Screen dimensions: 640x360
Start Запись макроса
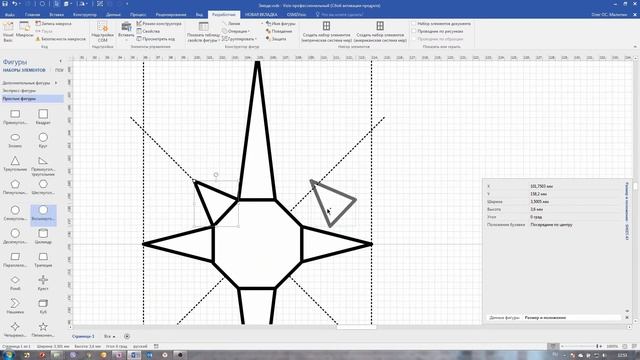pyautogui.click(x=53, y=24)
